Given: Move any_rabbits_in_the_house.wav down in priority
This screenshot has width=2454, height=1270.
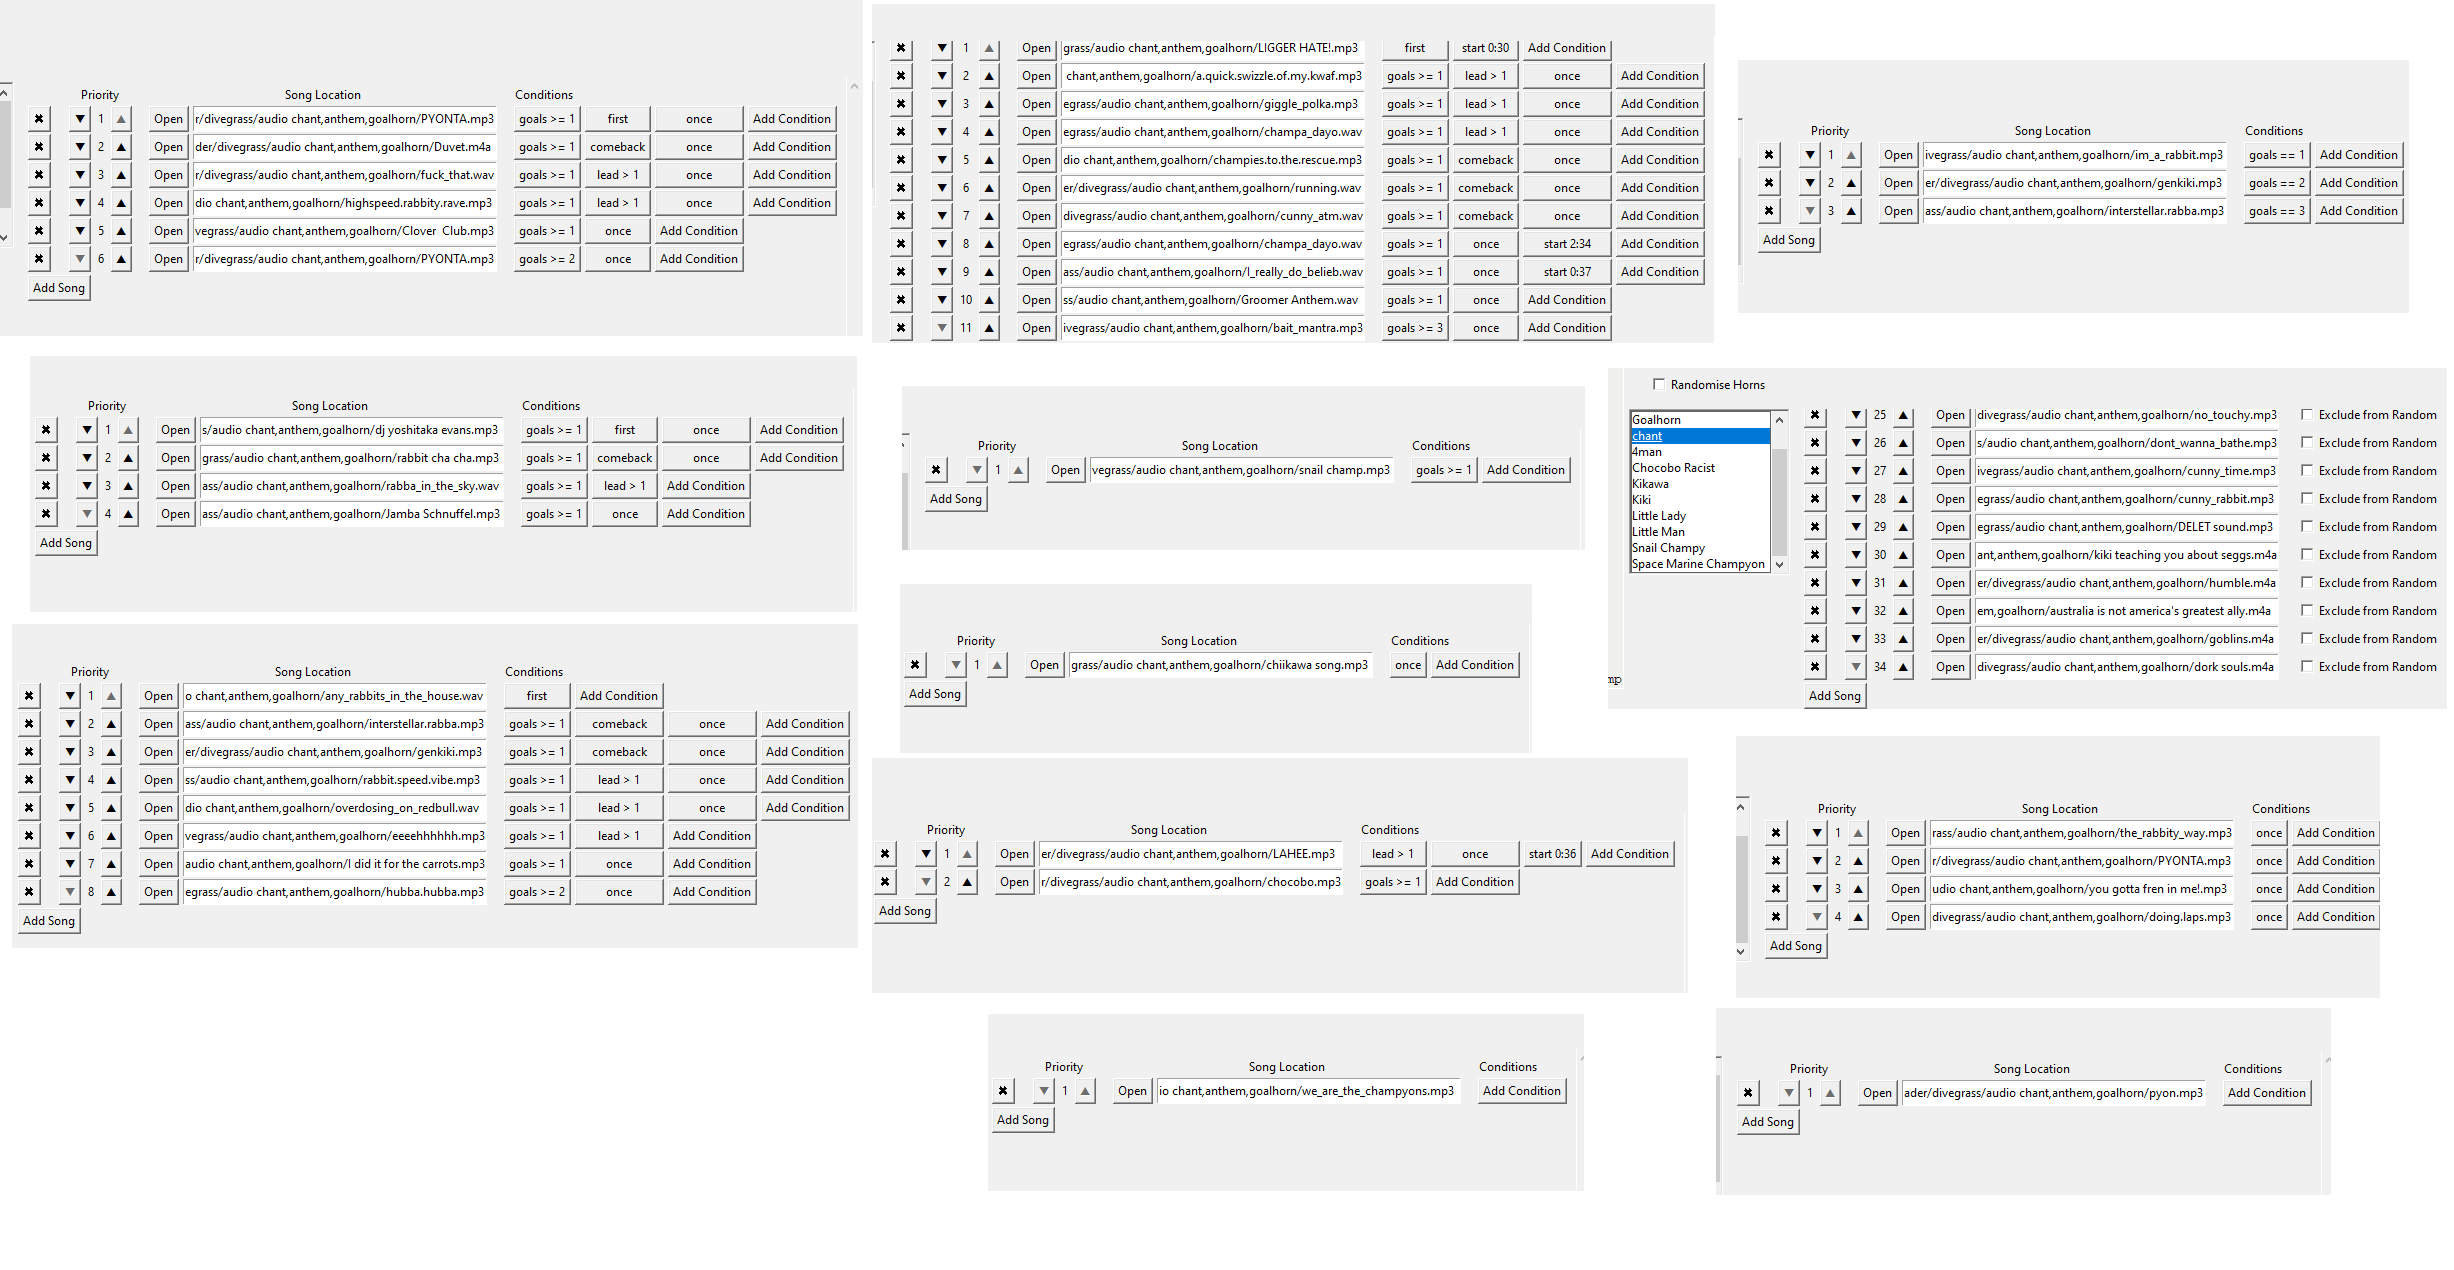Looking at the screenshot, I should [x=70, y=696].
